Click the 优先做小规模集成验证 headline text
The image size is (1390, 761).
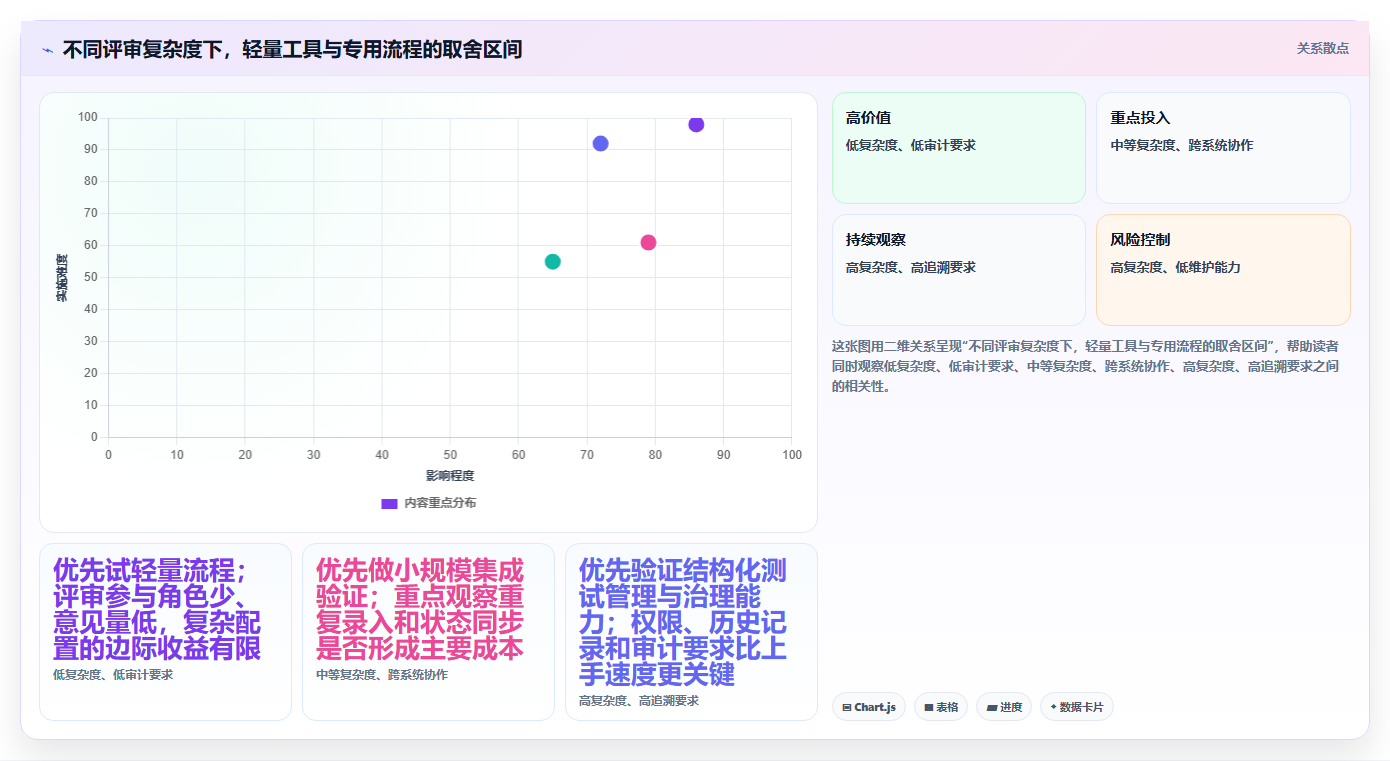(x=420, y=610)
